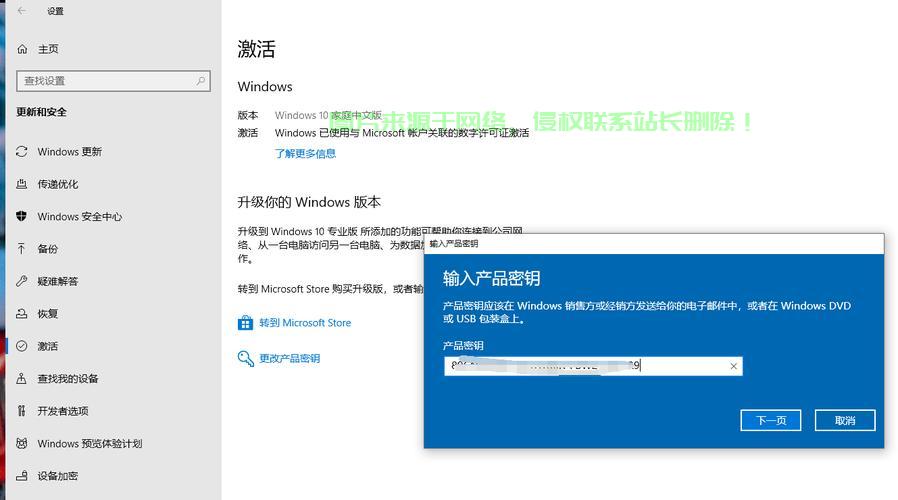This screenshot has height=500, width=898.
Task: Click the 查找我的设备 locator icon
Action: (22, 378)
